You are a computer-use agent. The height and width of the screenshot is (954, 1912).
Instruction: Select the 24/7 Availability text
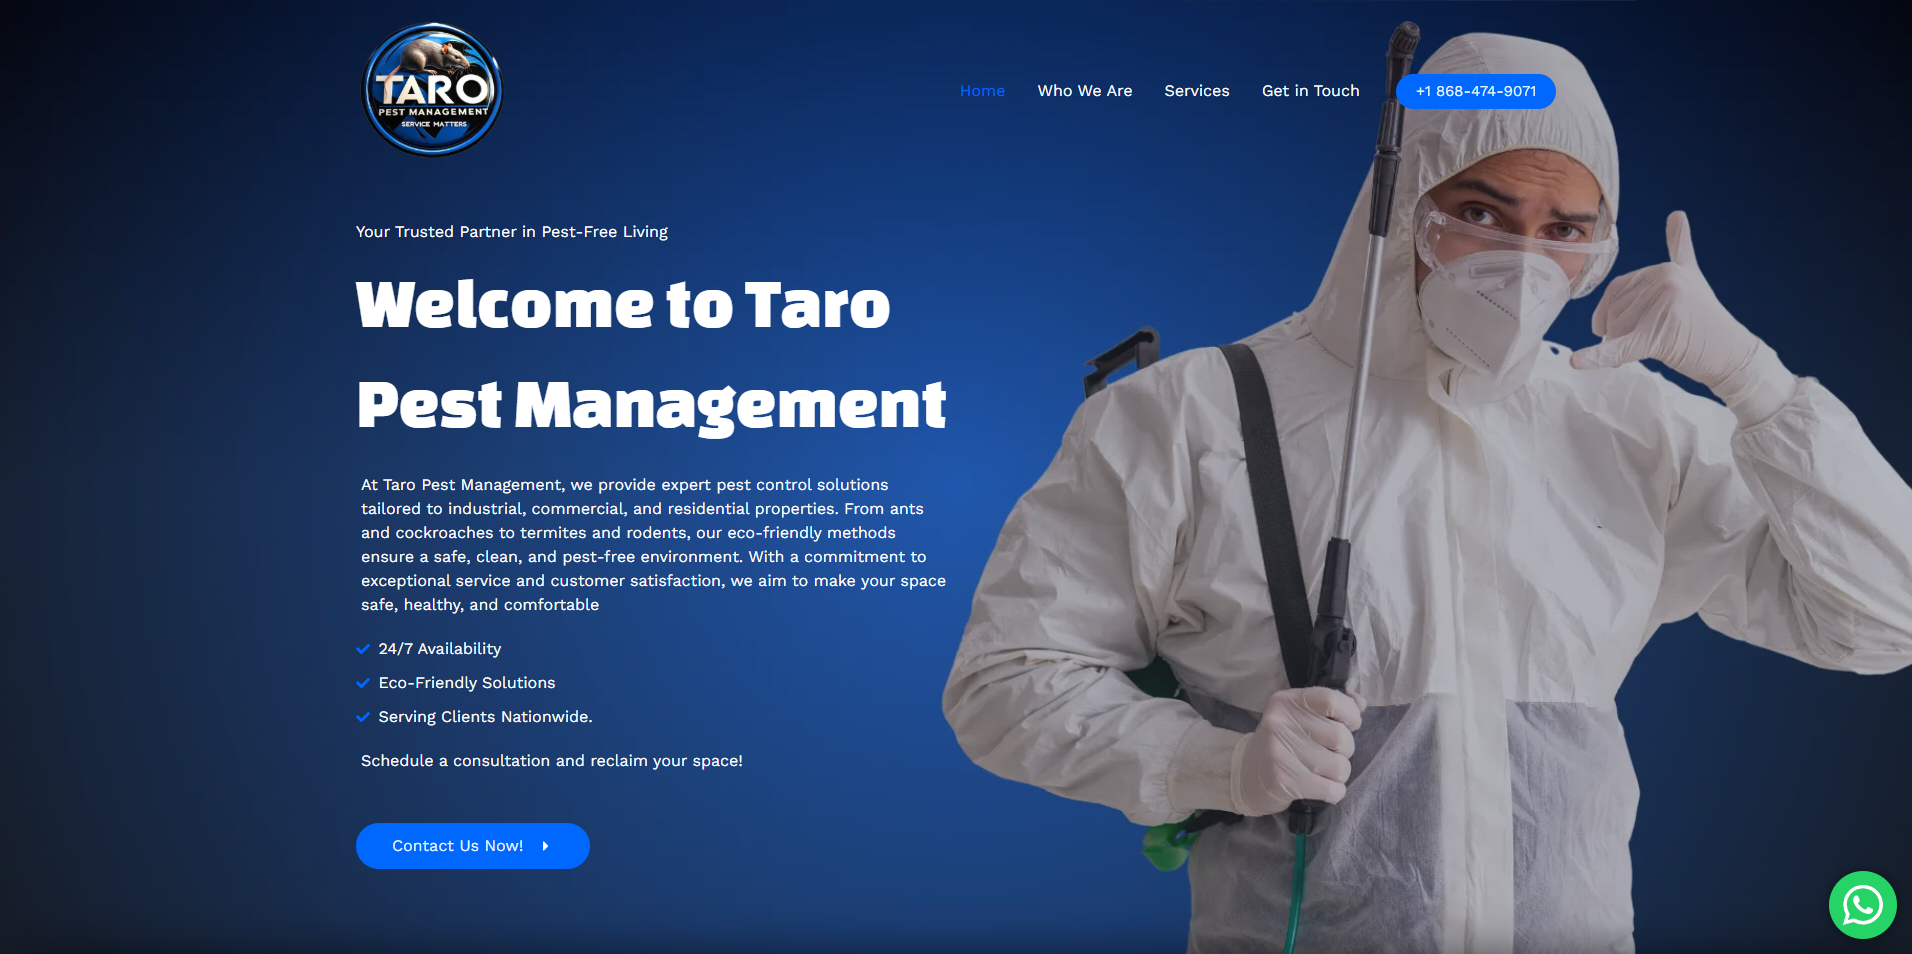coord(440,649)
